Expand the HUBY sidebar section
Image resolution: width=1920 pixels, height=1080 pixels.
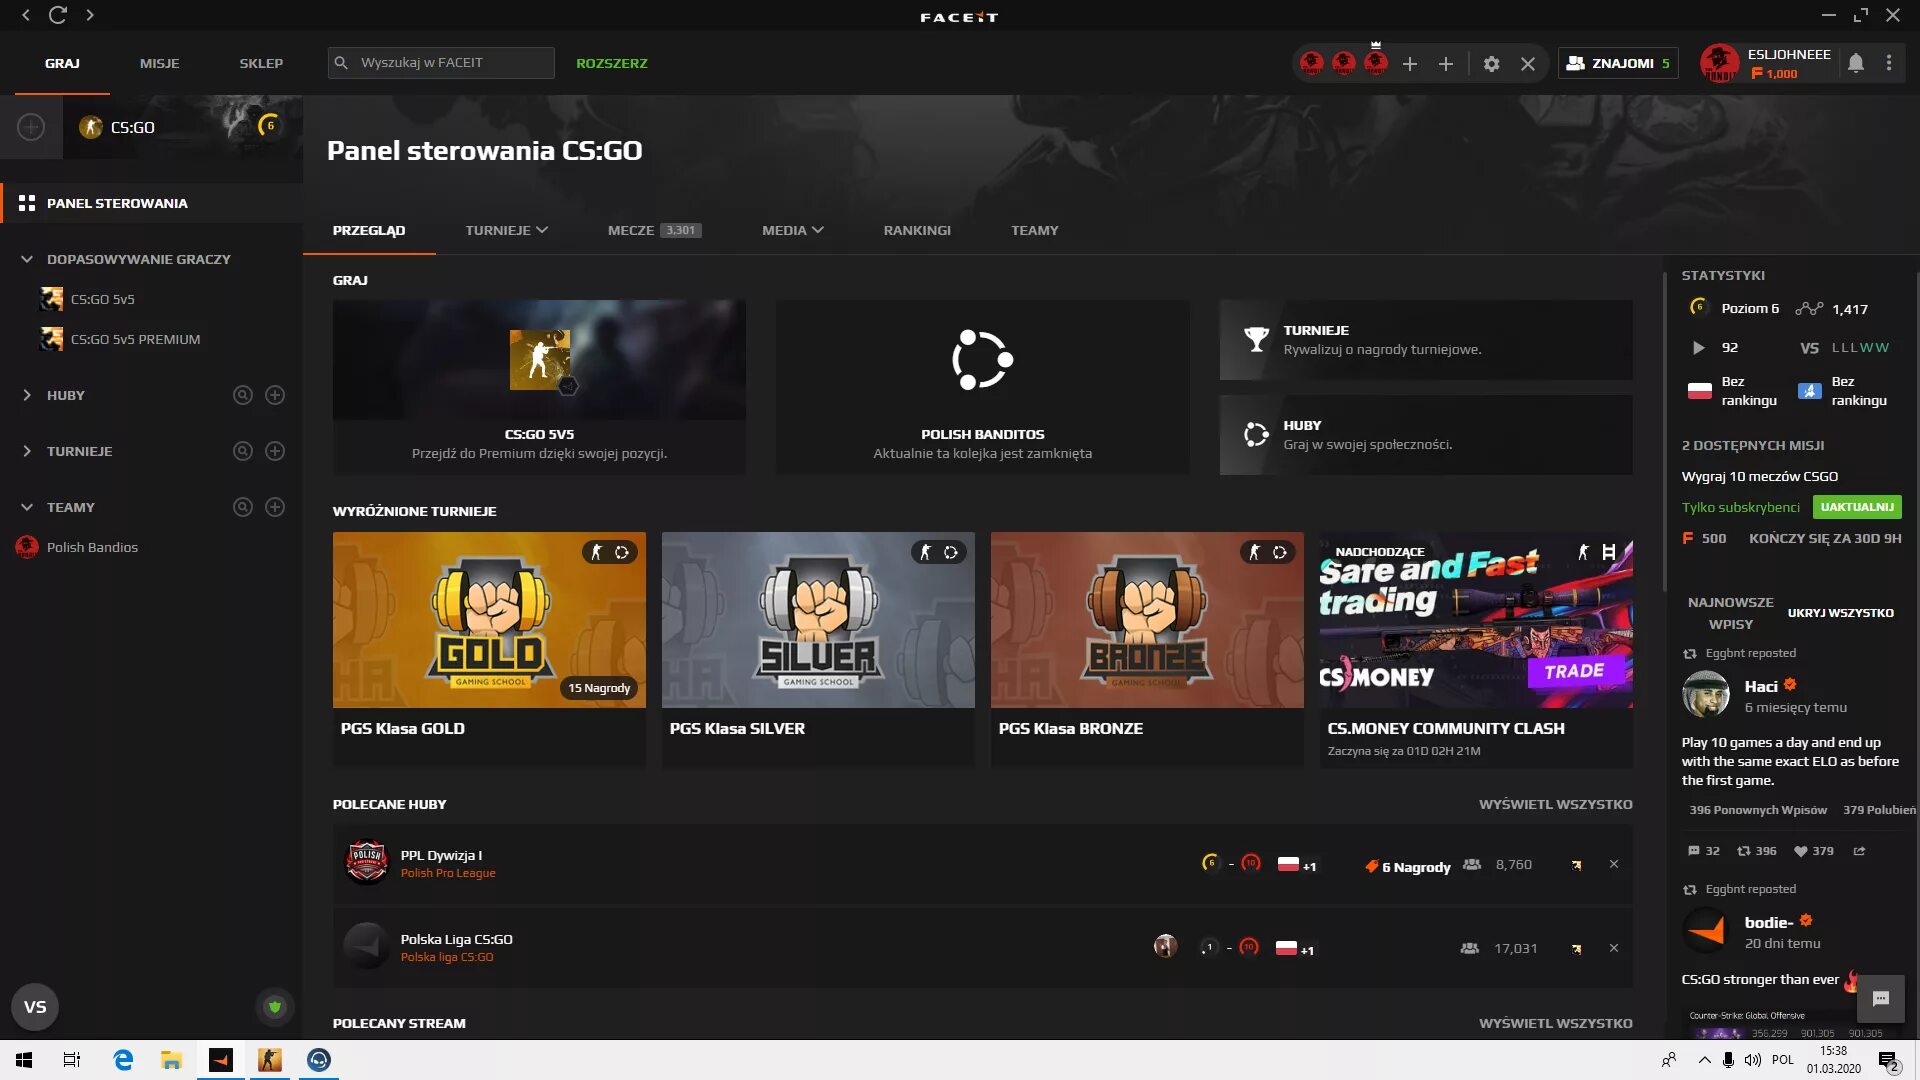27,395
